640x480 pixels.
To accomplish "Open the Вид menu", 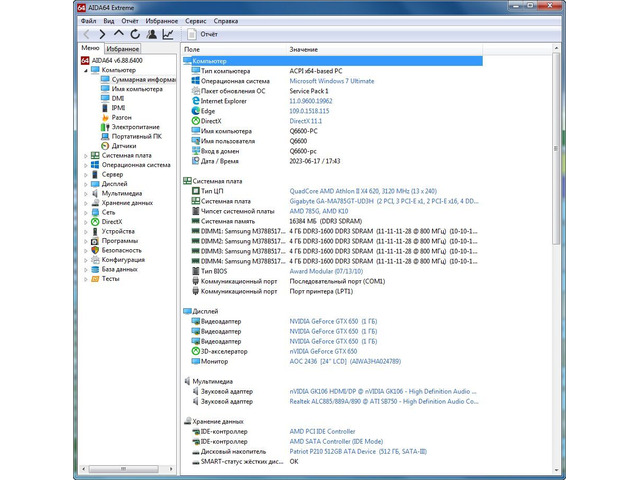I will pos(109,21).
